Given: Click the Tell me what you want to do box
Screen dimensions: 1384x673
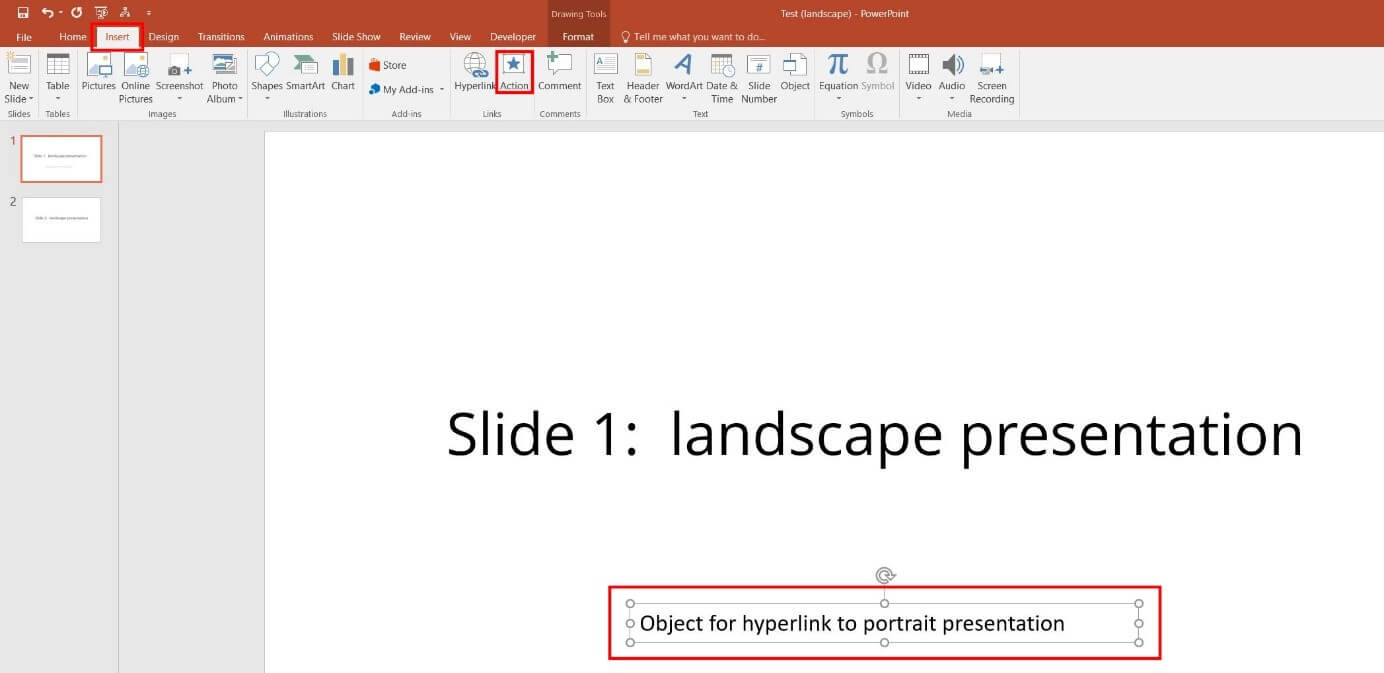Looking at the screenshot, I should coord(700,37).
